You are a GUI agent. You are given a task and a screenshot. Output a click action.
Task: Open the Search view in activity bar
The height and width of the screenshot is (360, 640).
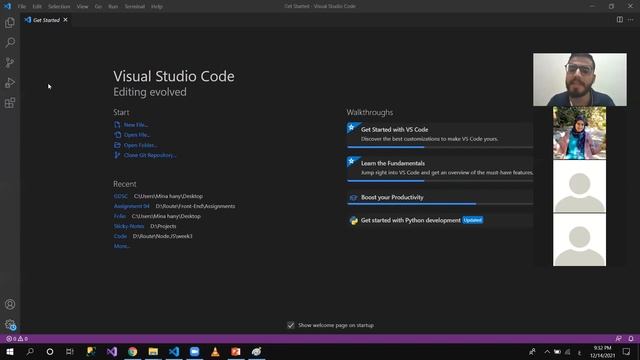[10, 42]
